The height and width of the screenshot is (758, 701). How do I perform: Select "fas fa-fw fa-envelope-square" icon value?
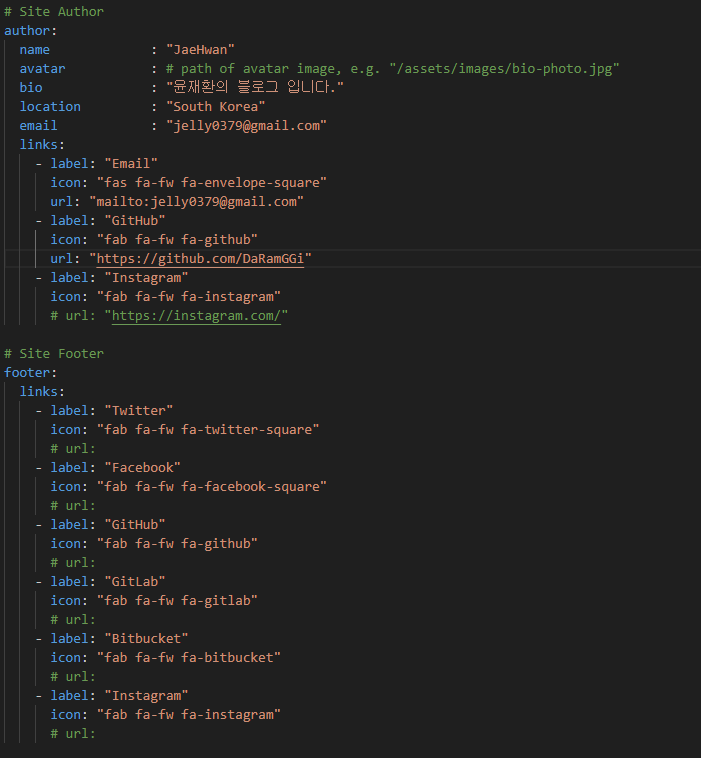tap(212, 183)
